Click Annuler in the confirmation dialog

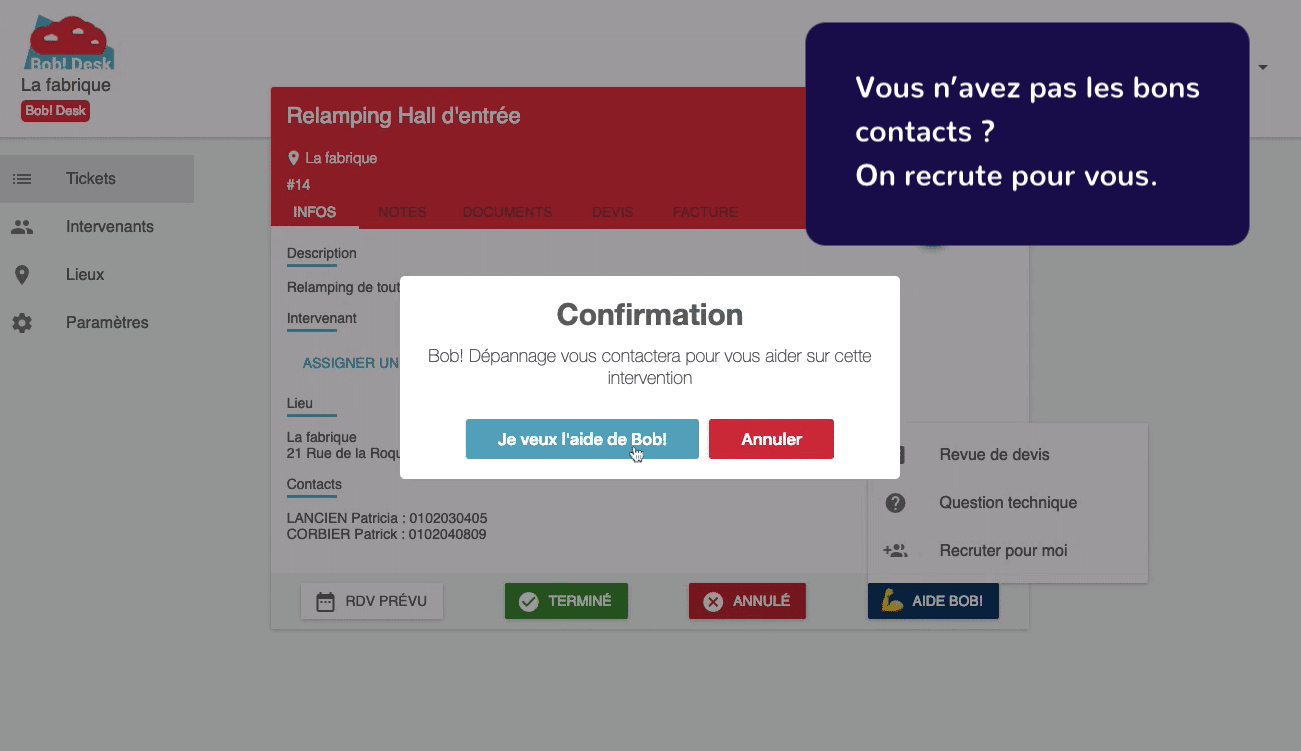click(771, 439)
